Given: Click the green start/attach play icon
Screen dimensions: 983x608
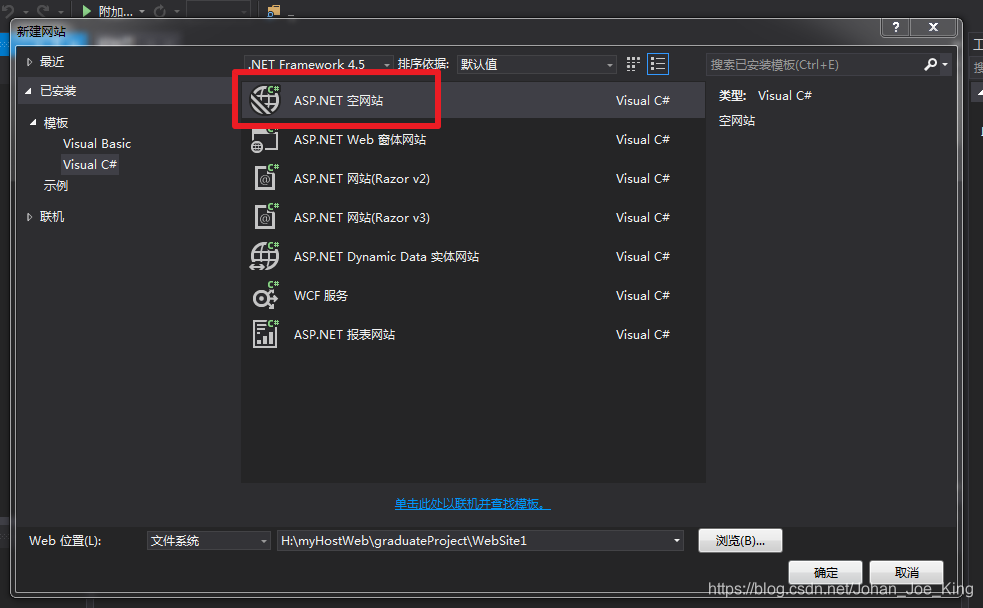Looking at the screenshot, I should [x=87, y=11].
